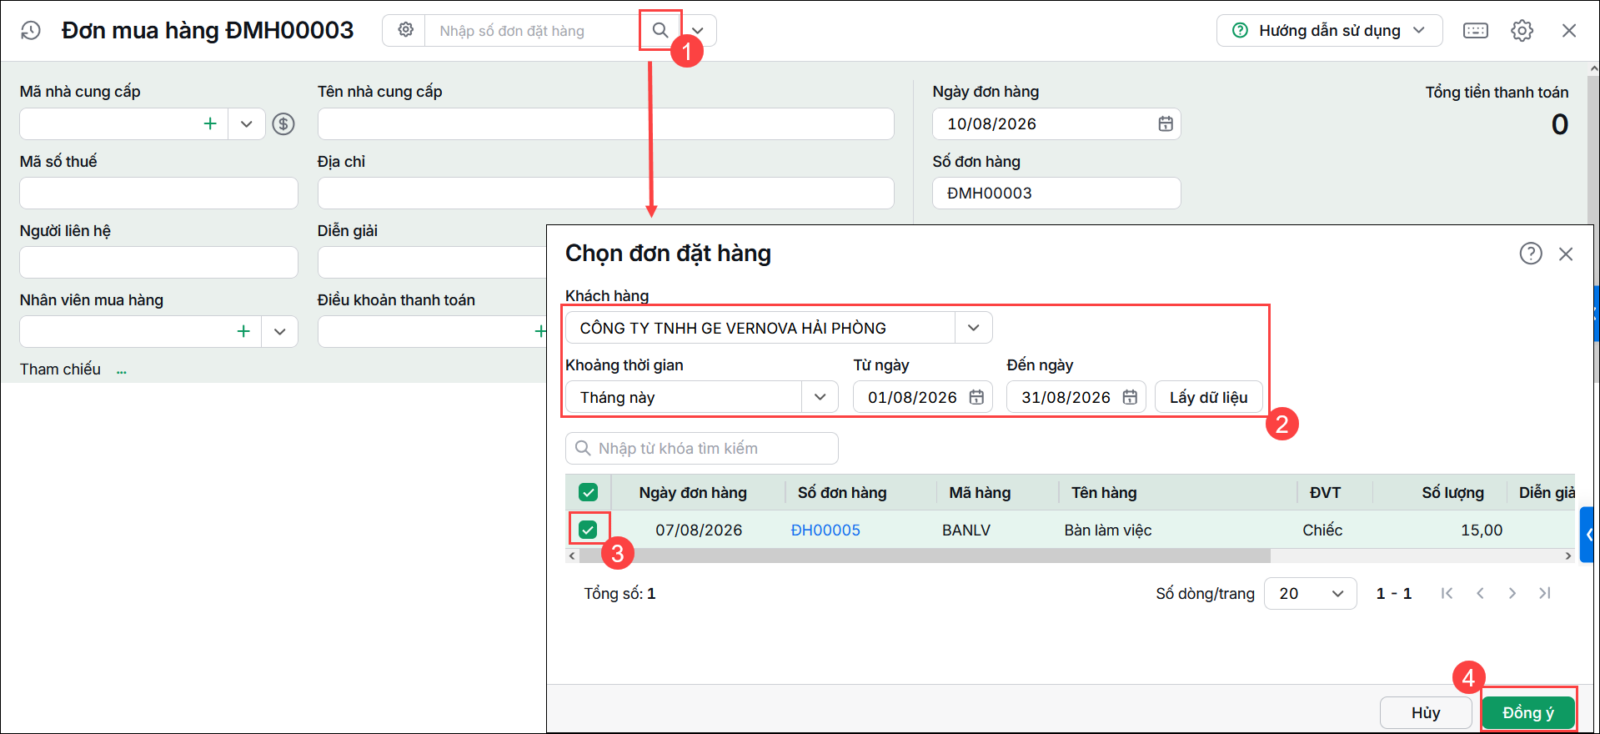Open rows-per-page dropdown showing 20
Image resolution: width=1600 pixels, height=734 pixels.
(x=1310, y=593)
